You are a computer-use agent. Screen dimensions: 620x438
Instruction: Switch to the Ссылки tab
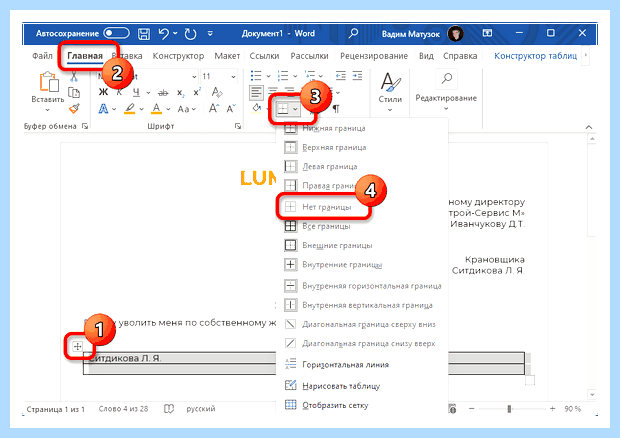click(x=264, y=56)
